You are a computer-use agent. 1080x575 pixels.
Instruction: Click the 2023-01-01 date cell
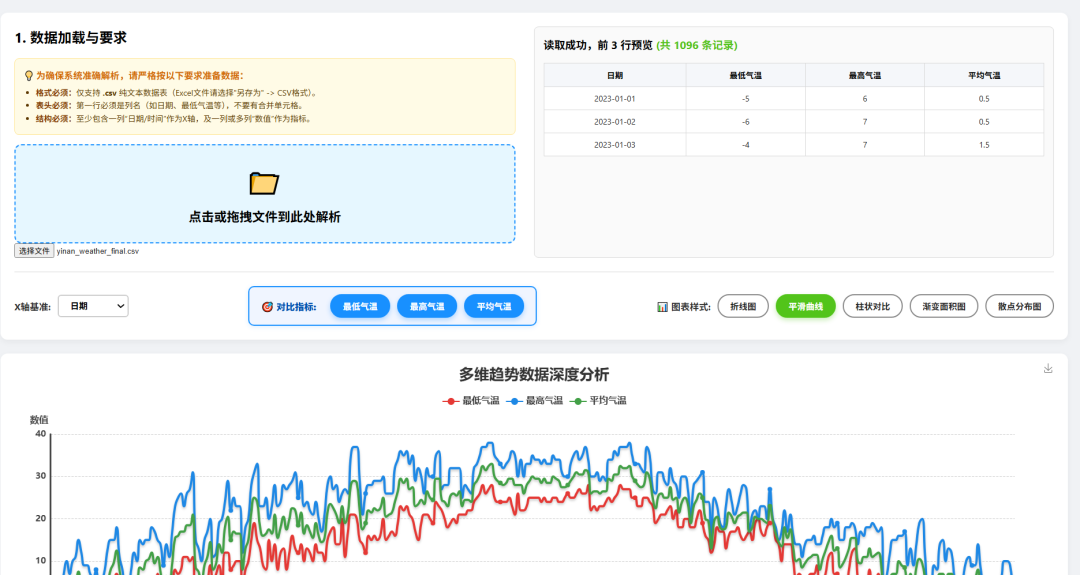coord(615,98)
